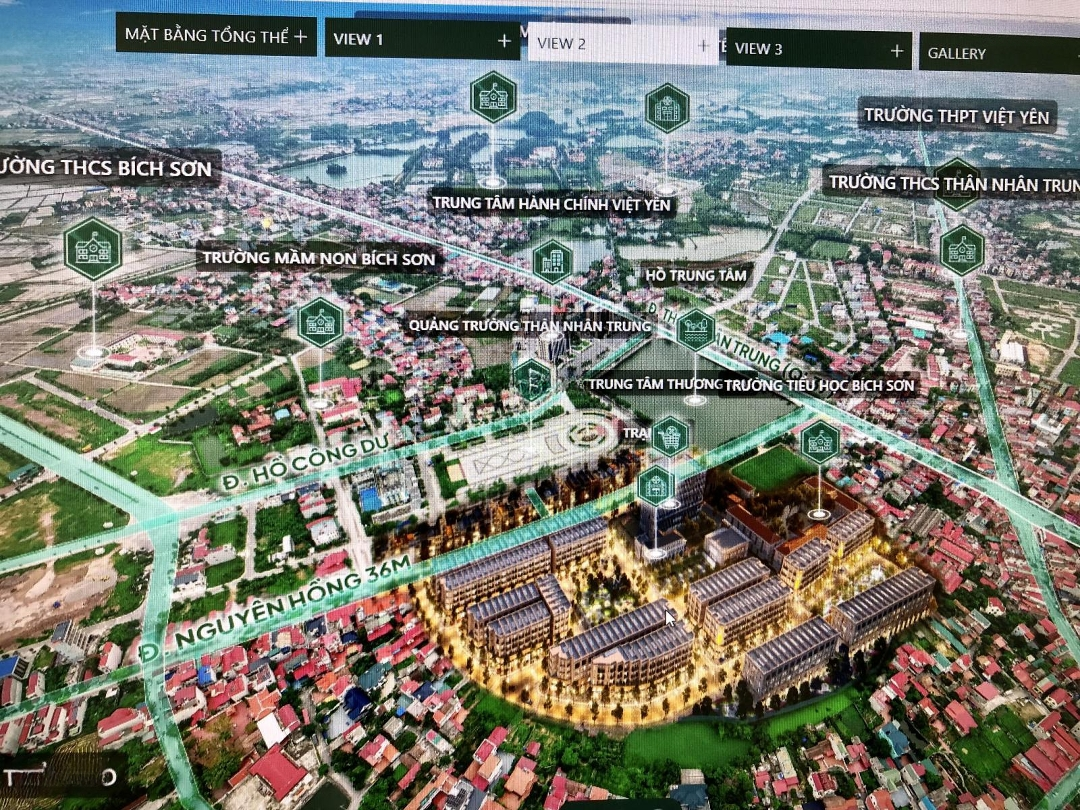This screenshot has height=810, width=1080.
Task: Click the Trung Tâm Hành Chính Việt Yên label
Action: 553,204
